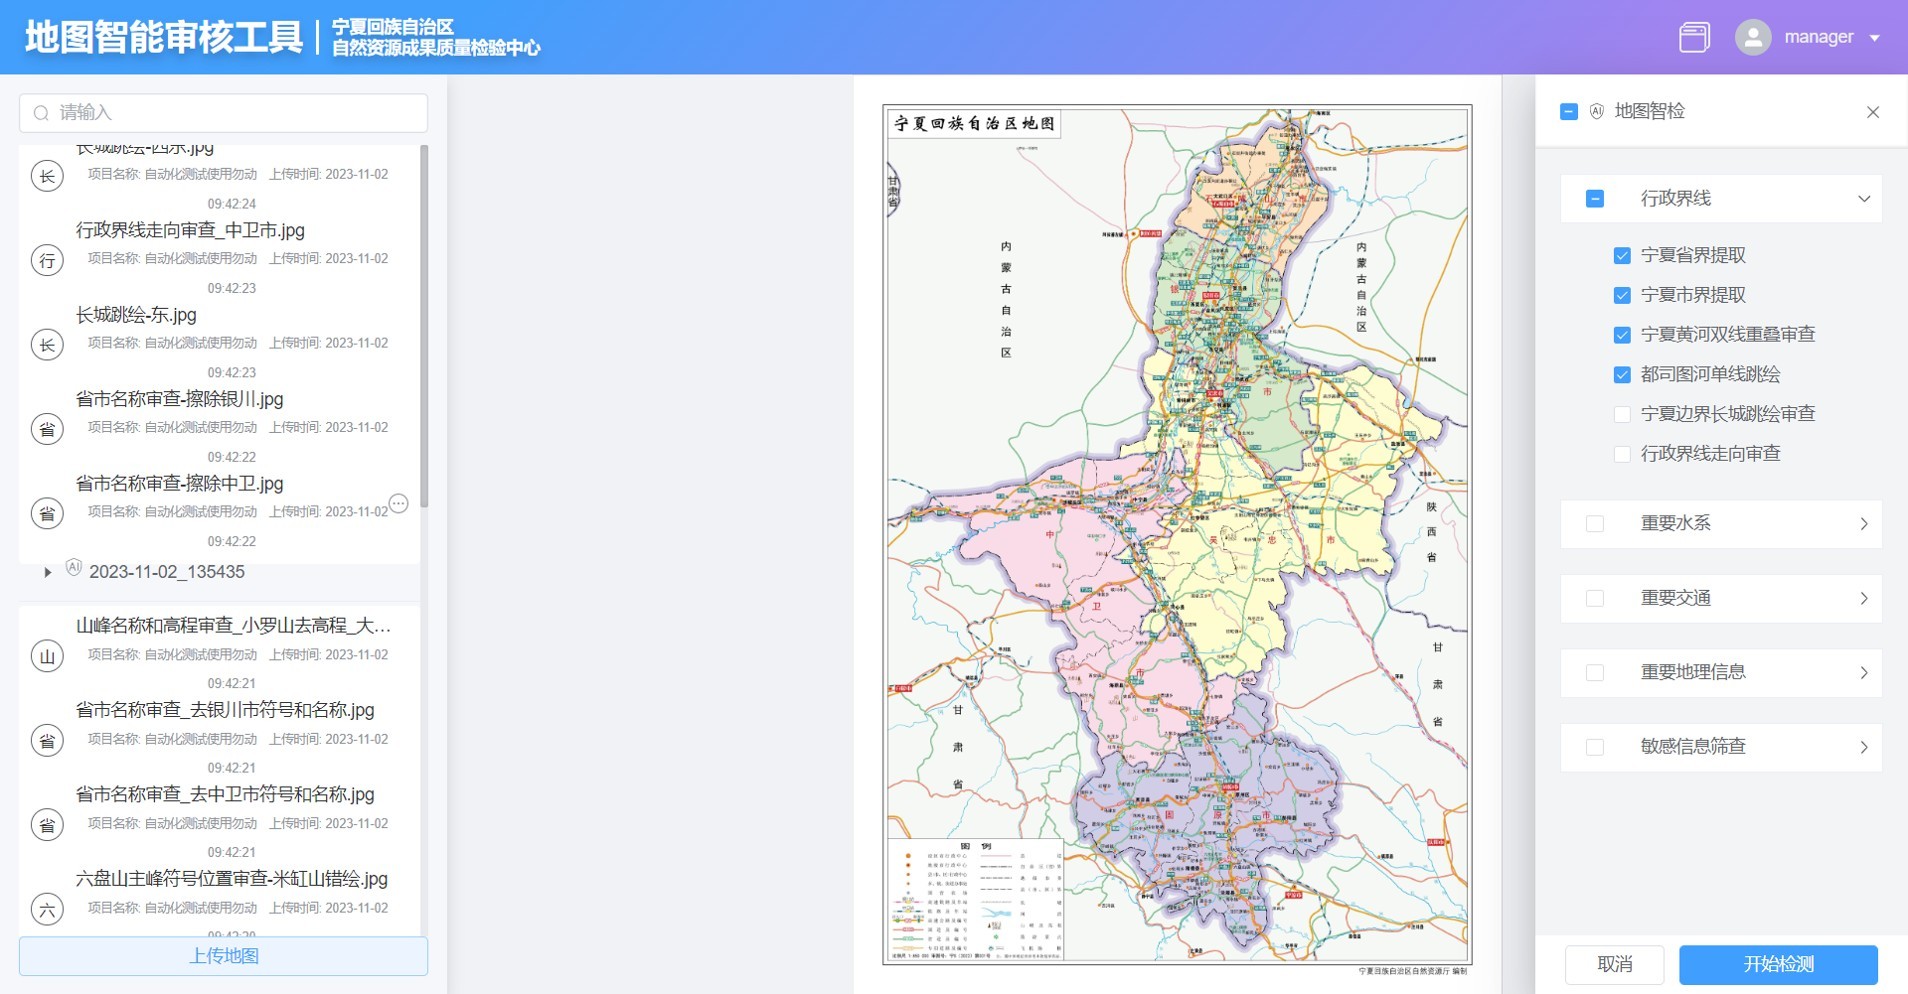Screen dimensions: 1908x994
Task: Click the AI icon beside 地图智检
Action: point(1597,111)
